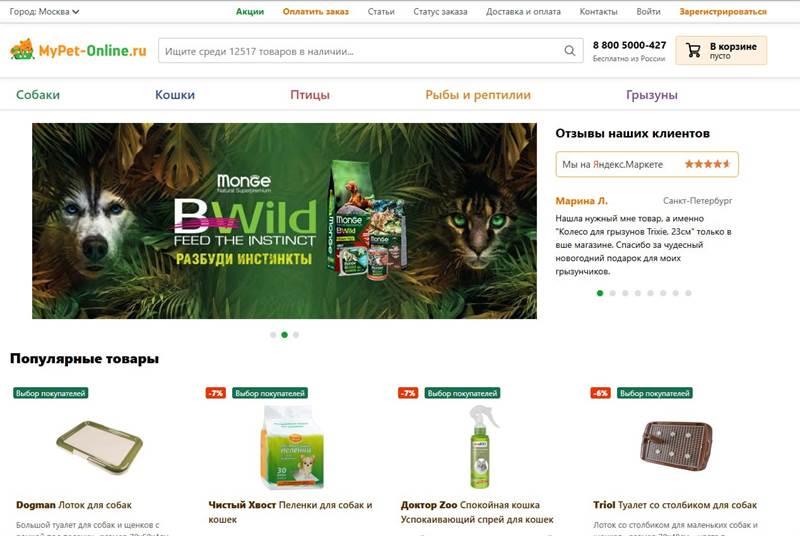Viewport: 800px width, 536px height.
Task: Expand the Город: Москва city selector
Action: pos(44,11)
